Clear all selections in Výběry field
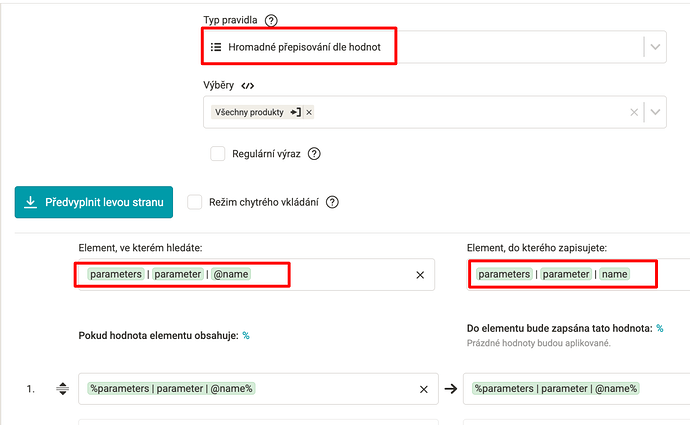Image resolution: width=690 pixels, height=425 pixels. coord(634,112)
